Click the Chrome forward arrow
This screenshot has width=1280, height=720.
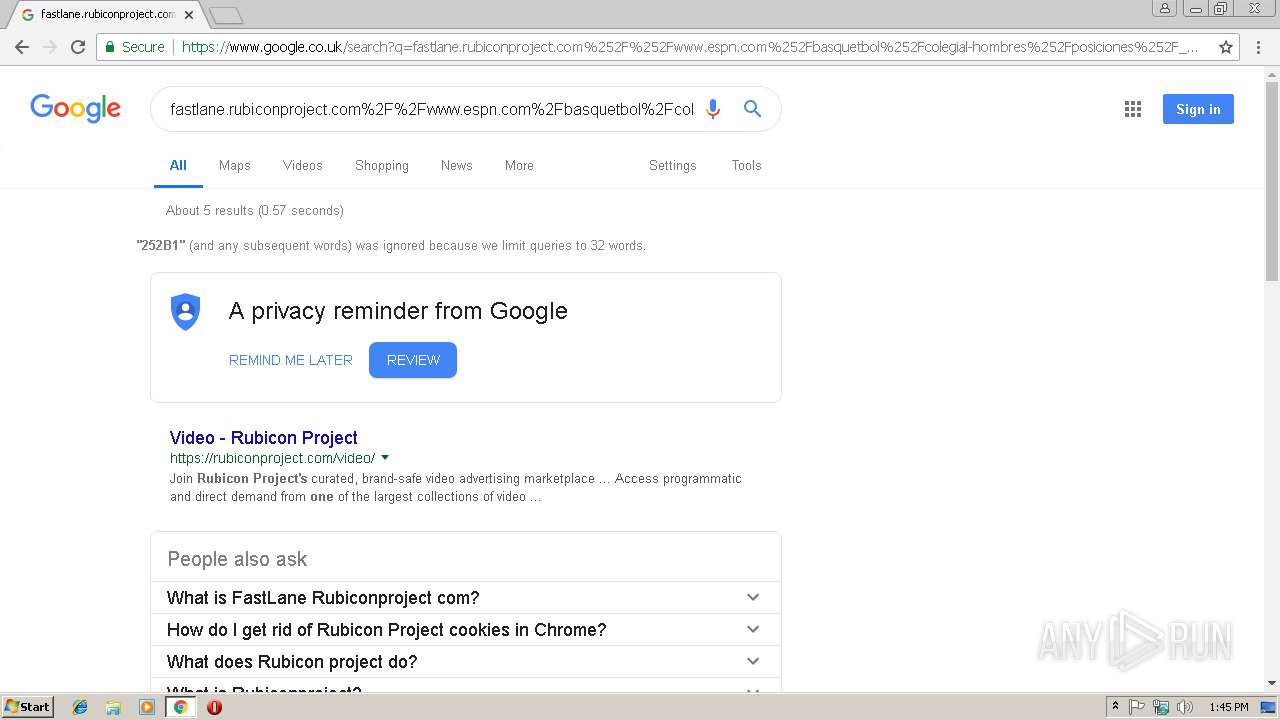50,47
